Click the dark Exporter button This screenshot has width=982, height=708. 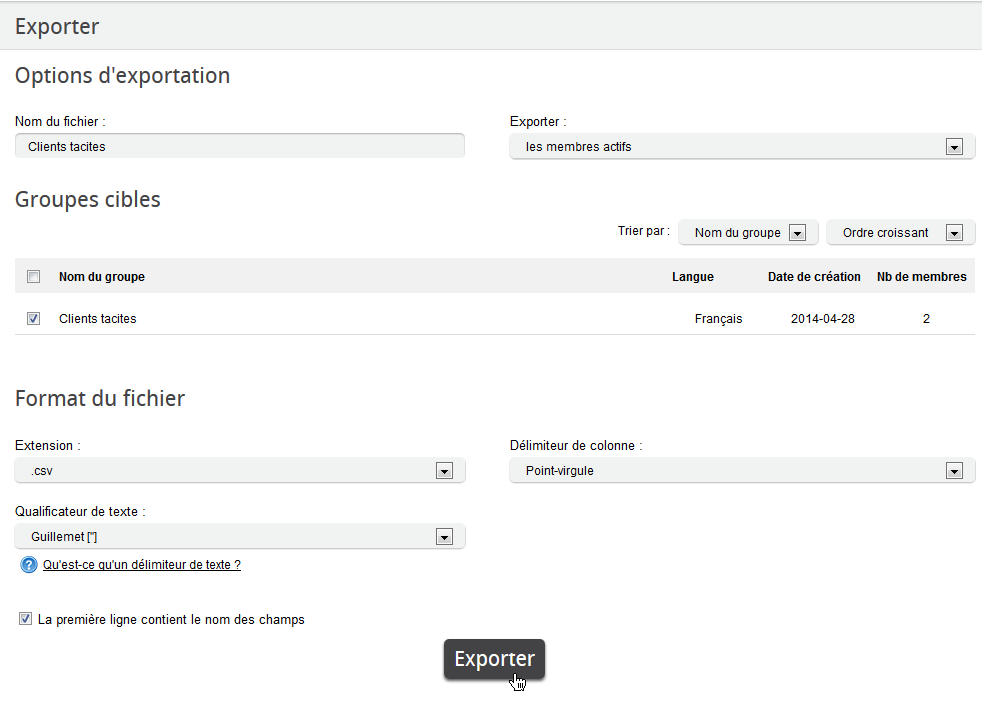point(494,659)
